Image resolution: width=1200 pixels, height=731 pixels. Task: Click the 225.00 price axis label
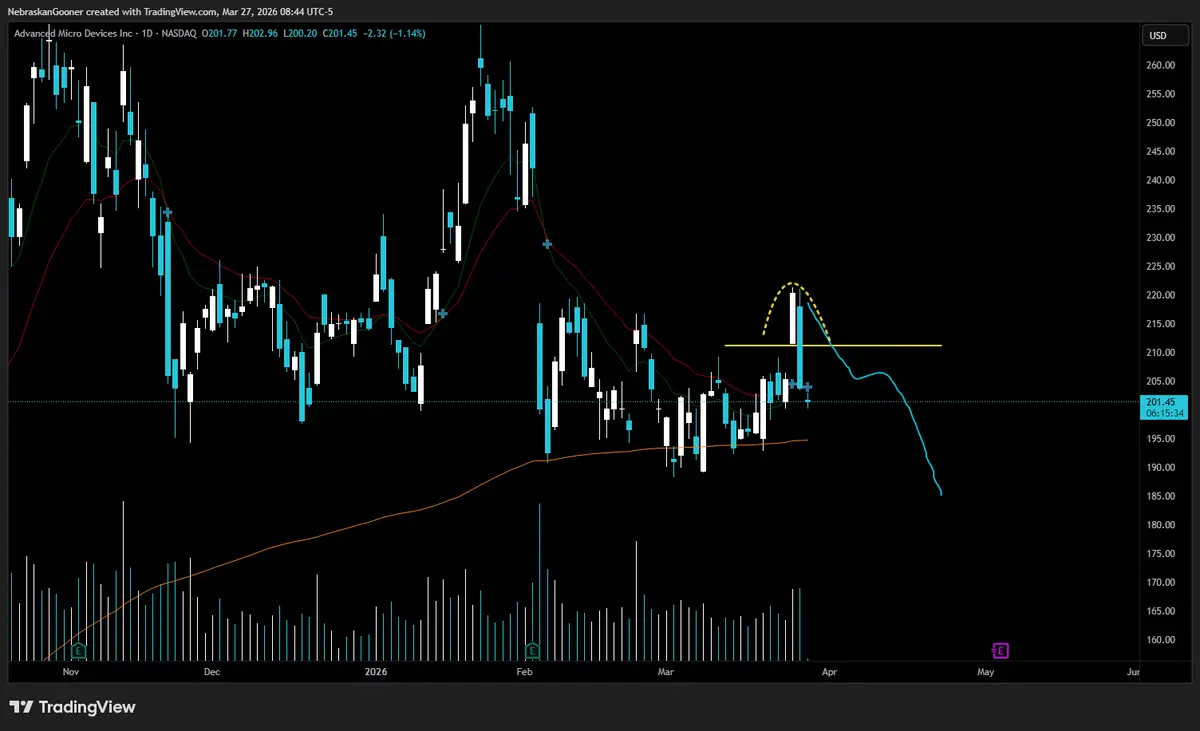[1163, 266]
